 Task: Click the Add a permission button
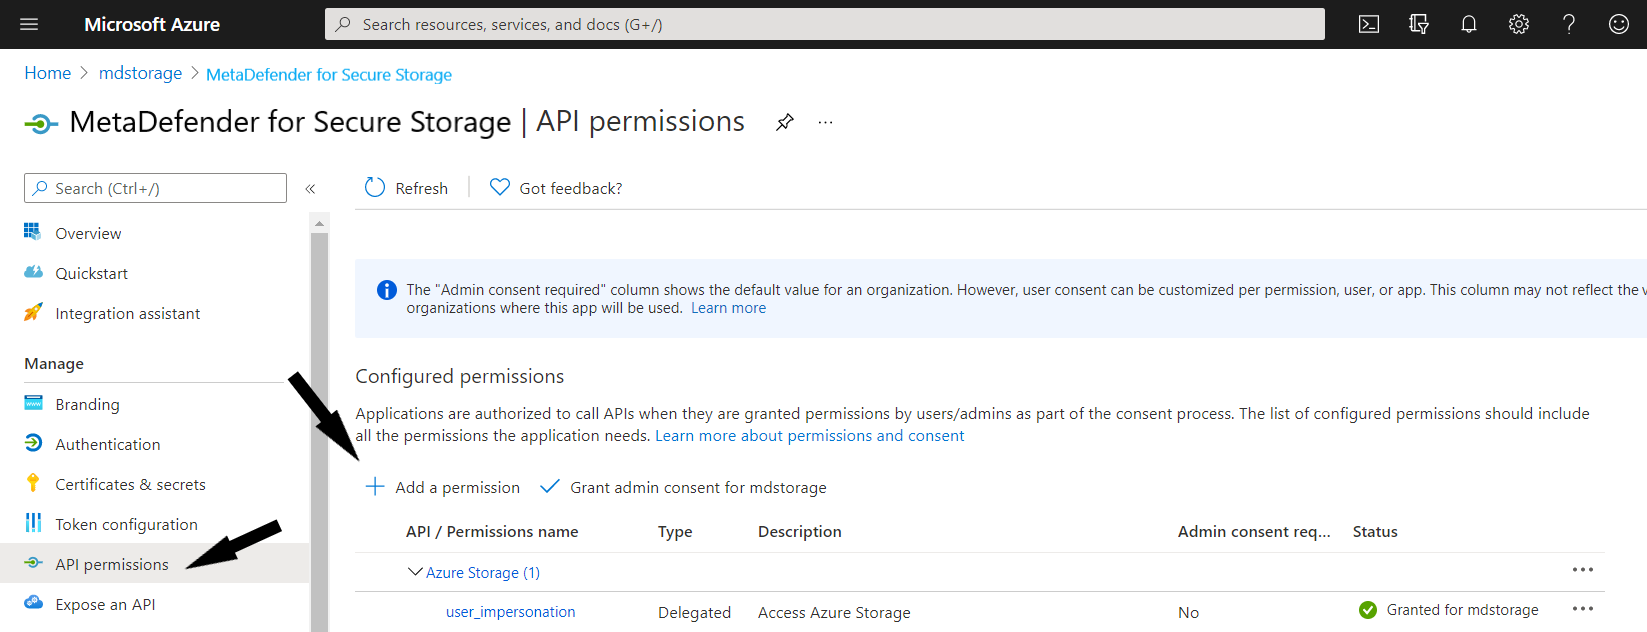click(x=442, y=487)
